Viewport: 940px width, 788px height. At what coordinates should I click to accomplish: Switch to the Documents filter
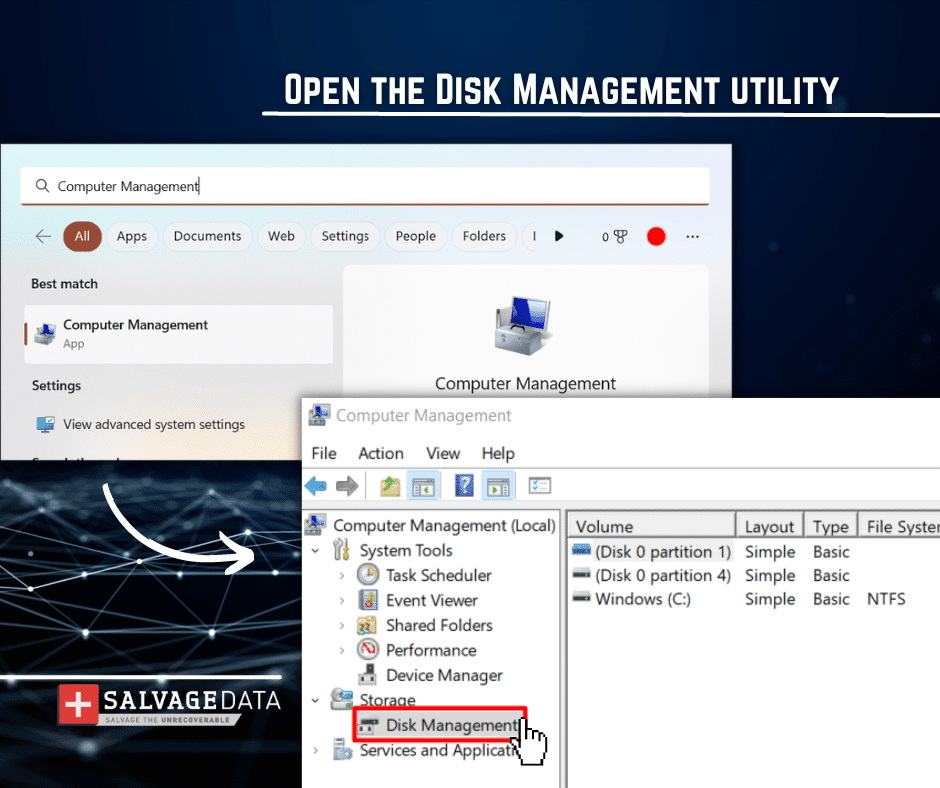(207, 236)
